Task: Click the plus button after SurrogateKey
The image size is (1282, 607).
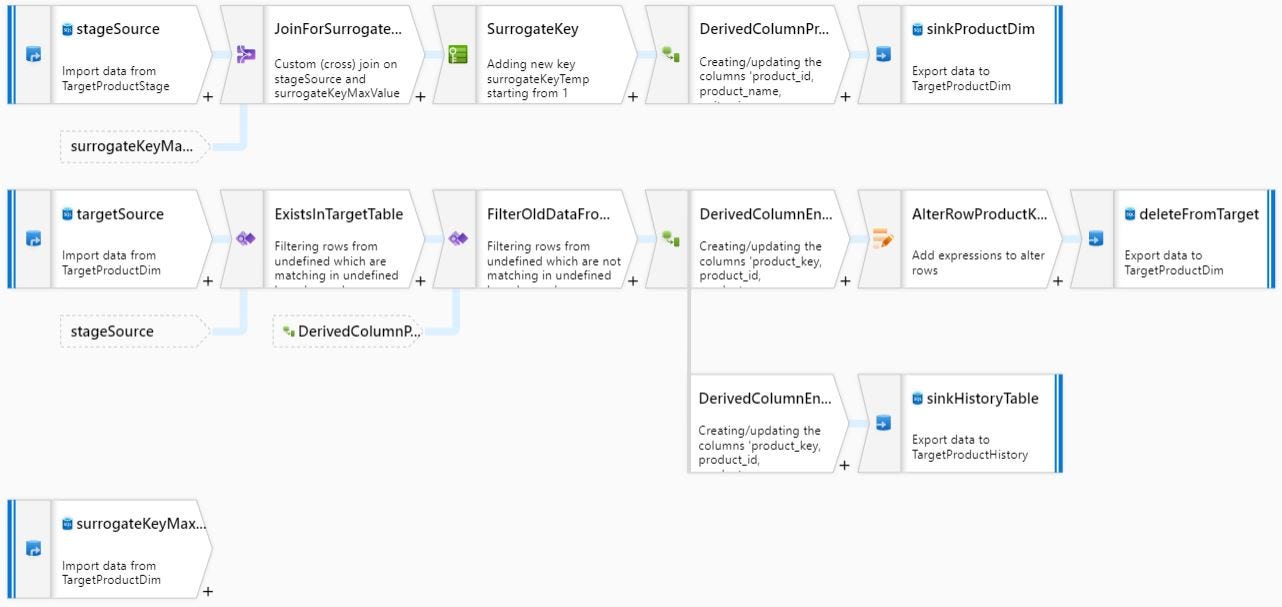Action: pyautogui.click(x=631, y=98)
